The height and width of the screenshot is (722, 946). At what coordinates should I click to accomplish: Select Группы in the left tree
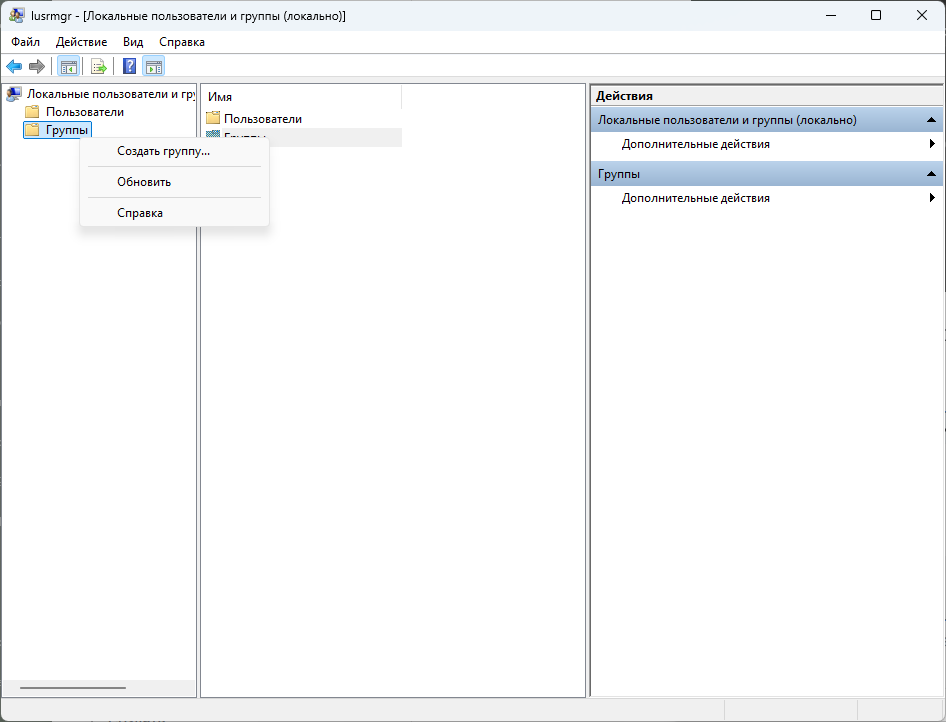67,130
